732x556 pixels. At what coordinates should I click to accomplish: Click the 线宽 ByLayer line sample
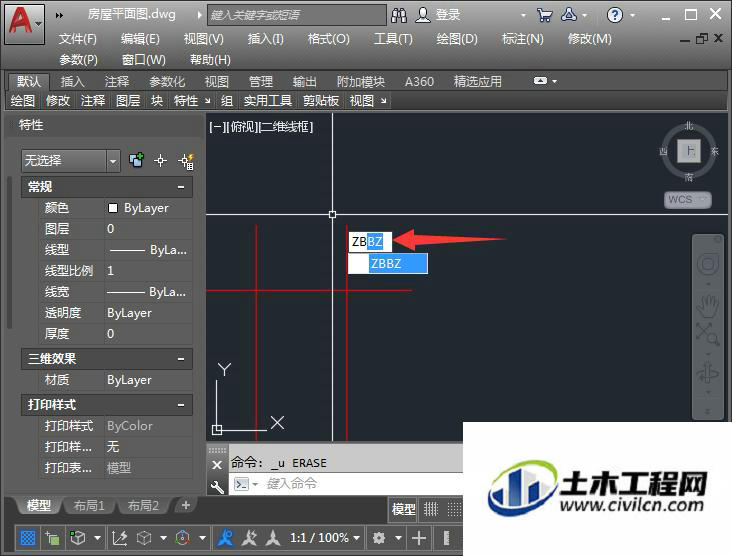[126, 293]
